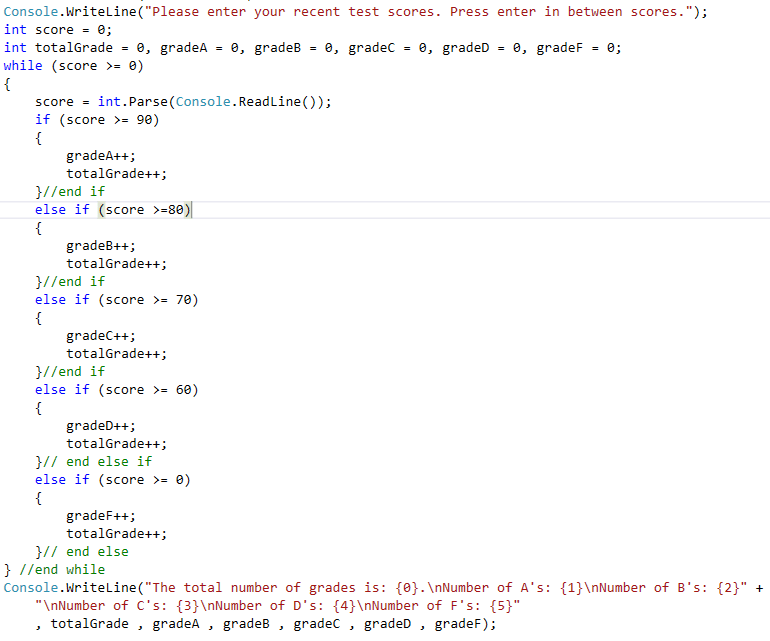Image resolution: width=770 pixels, height=641 pixels.
Task: Click the "if (score >= 90)" condition
Action: pos(97,120)
